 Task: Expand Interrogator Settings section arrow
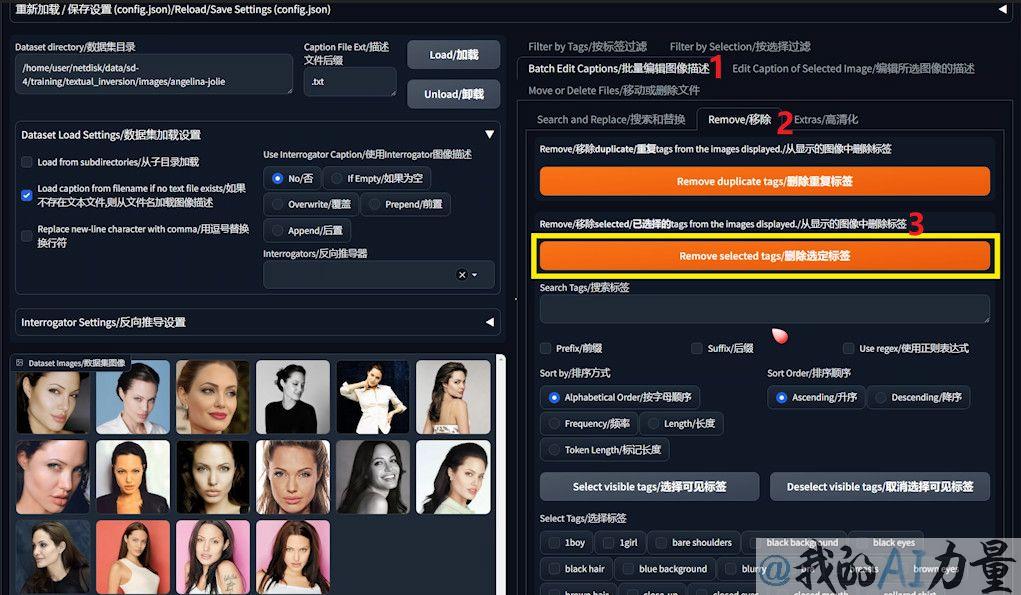(489, 322)
